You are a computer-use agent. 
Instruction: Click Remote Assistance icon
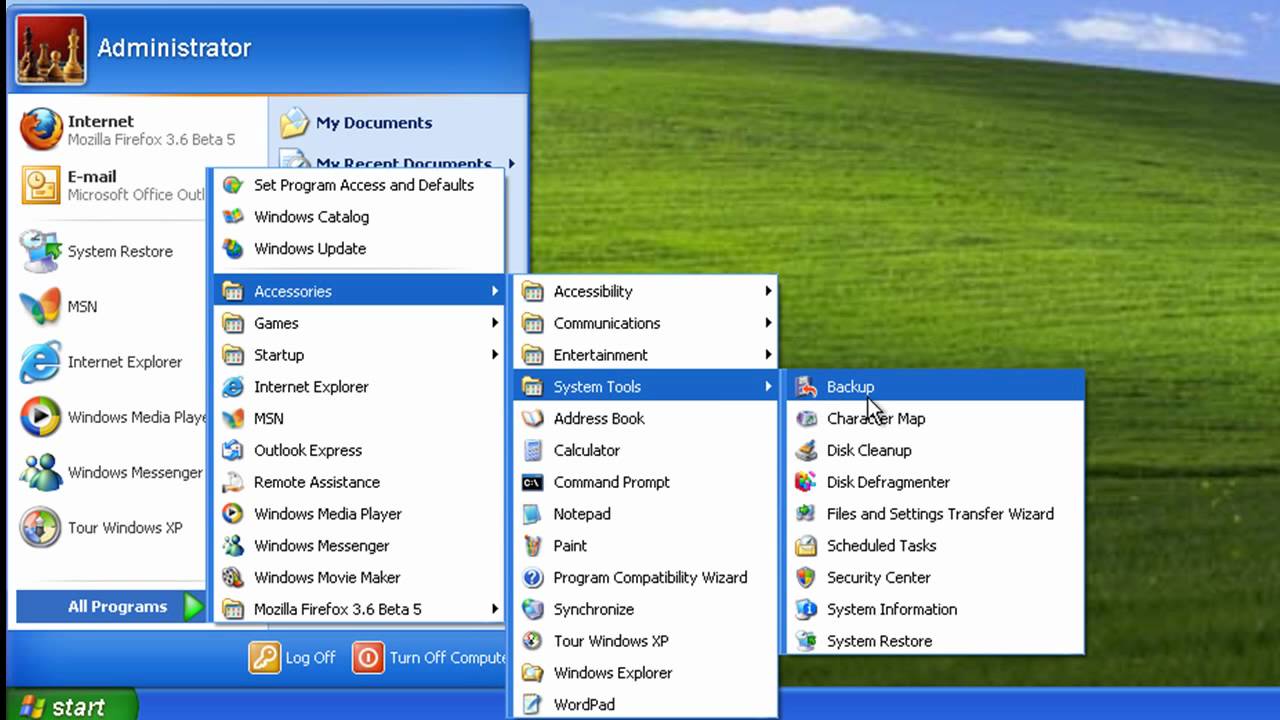(233, 482)
